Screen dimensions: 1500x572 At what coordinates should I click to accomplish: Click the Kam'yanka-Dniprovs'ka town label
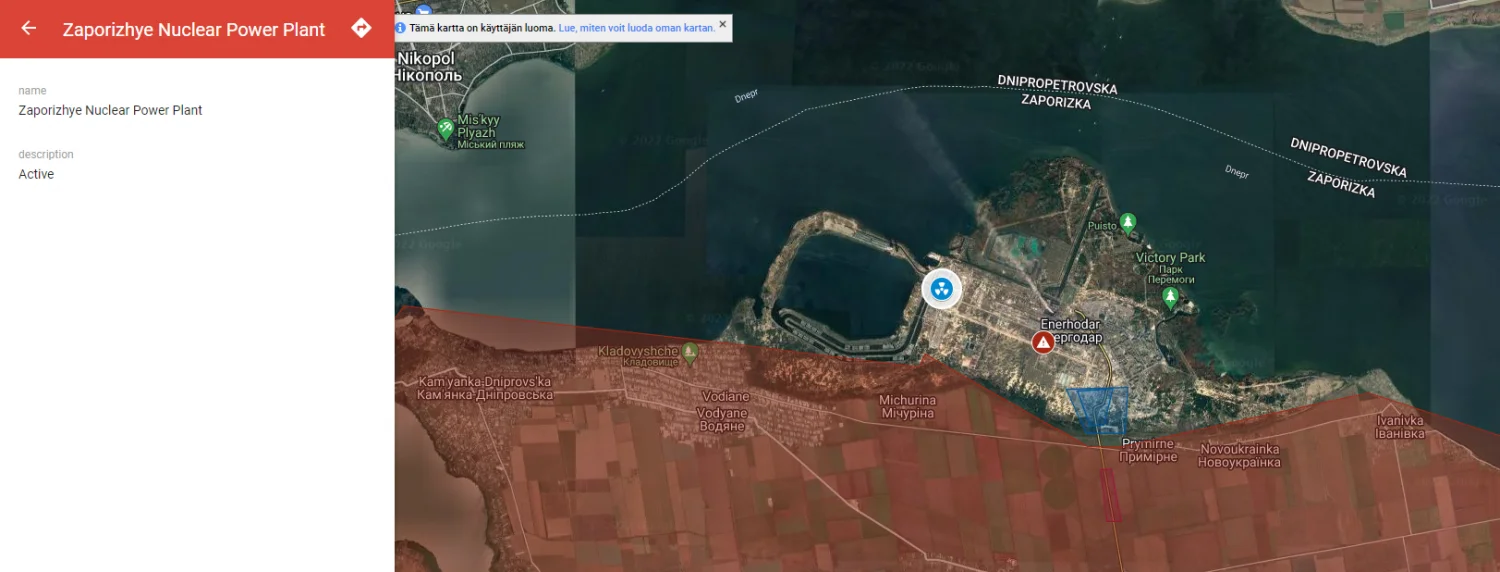coord(484,388)
